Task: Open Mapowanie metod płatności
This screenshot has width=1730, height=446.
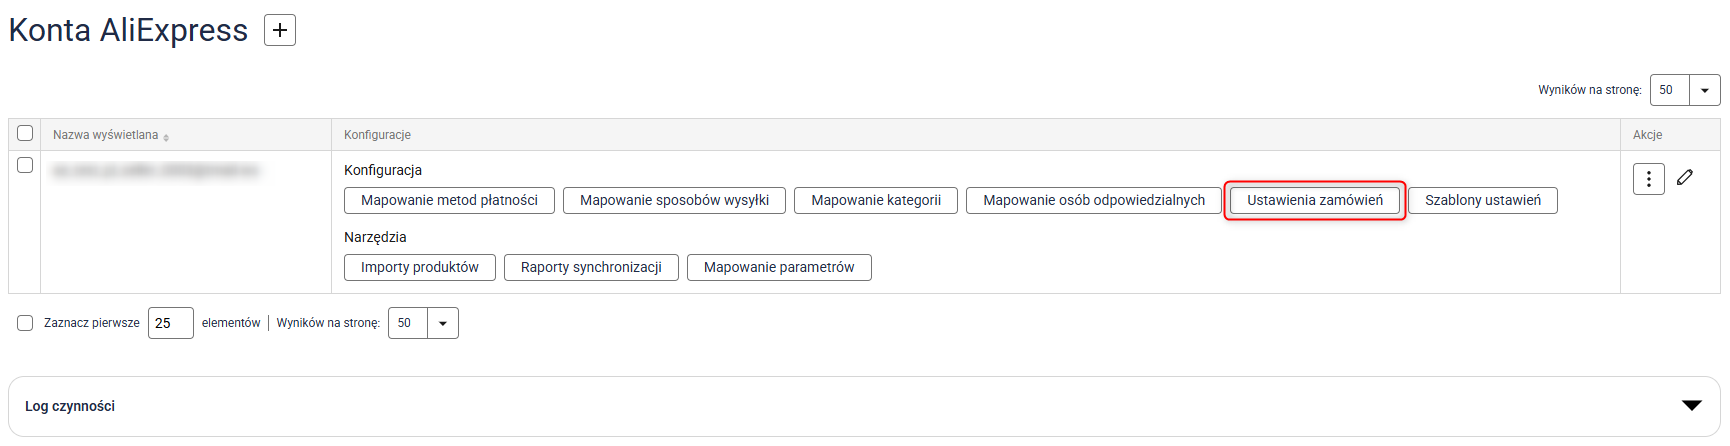Action: pyautogui.click(x=449, y=200)
